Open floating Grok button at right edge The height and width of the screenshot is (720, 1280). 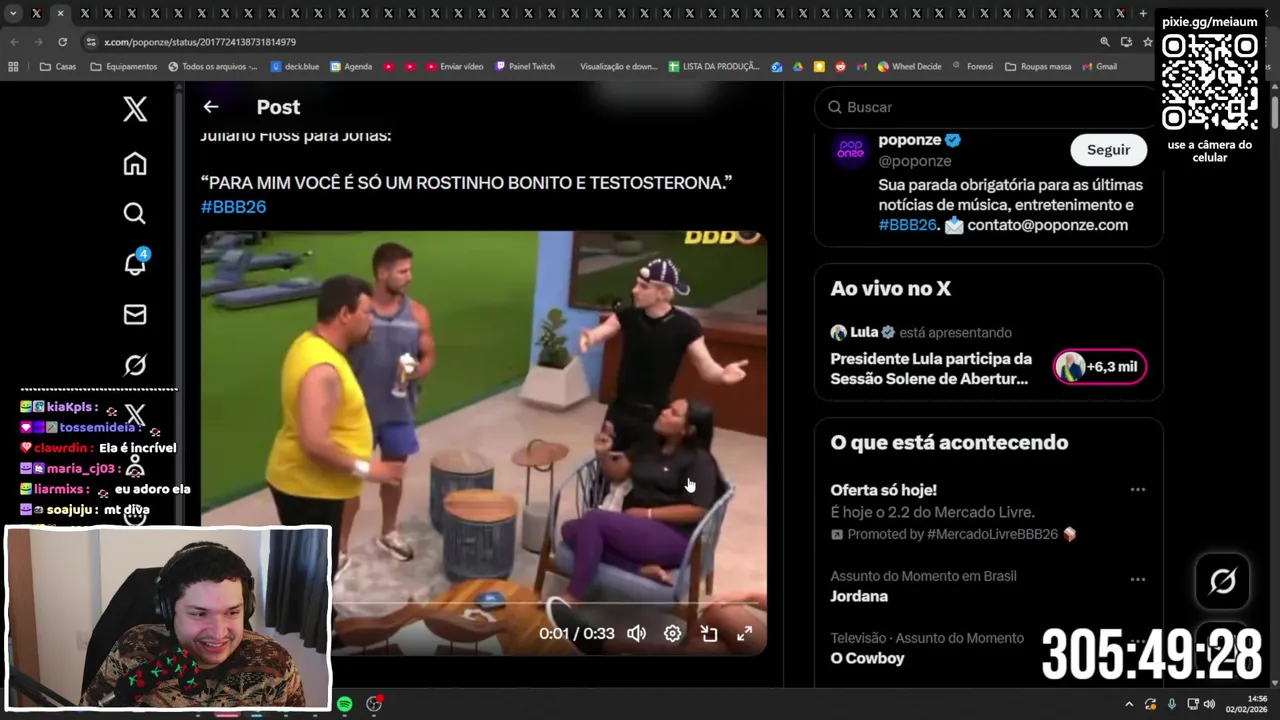point(1223,581)
